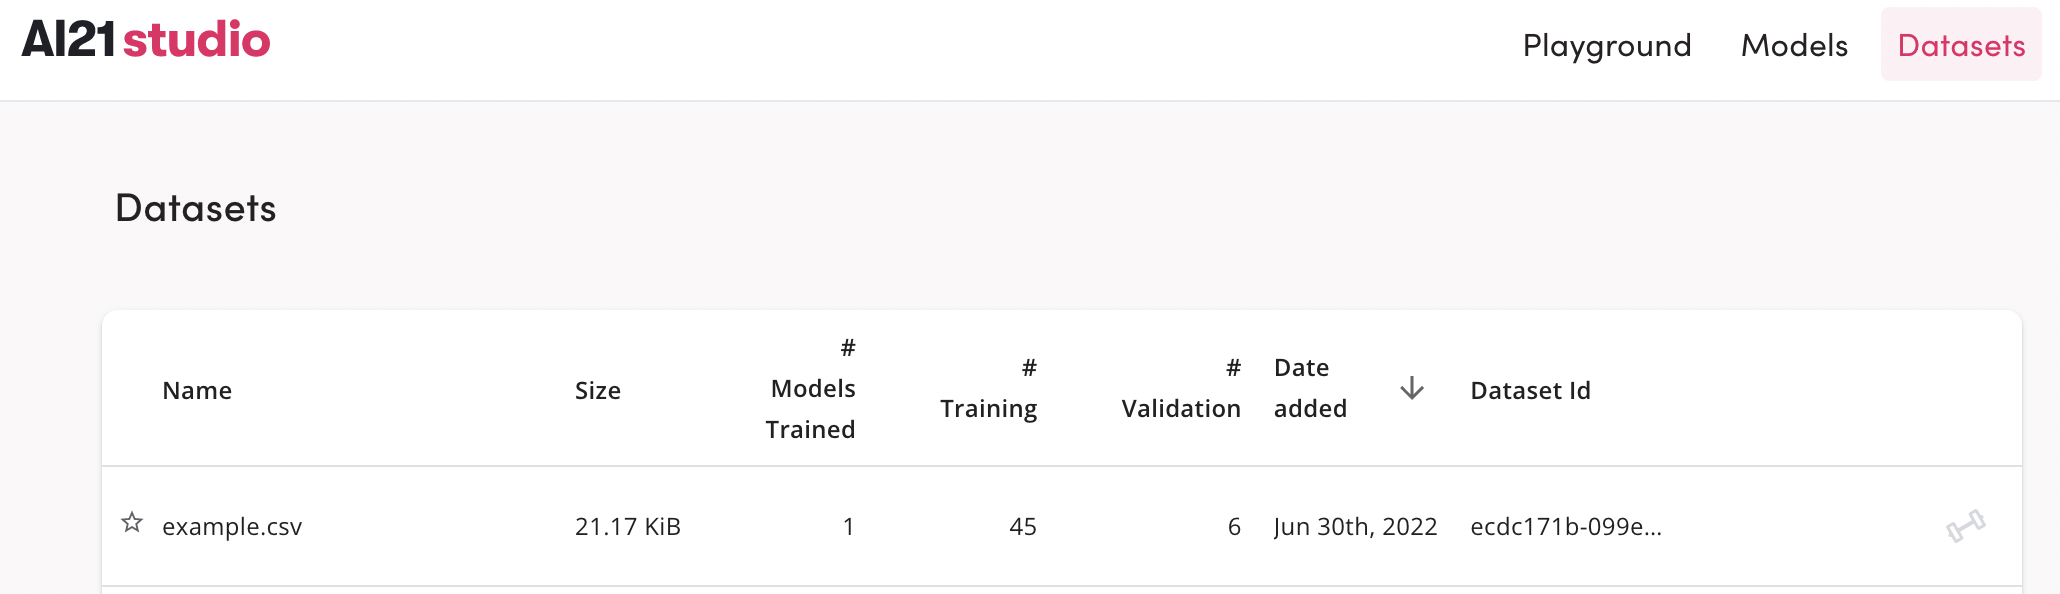Viewport: 2060px width, 594px height.
Task: Click the 21.17 KiB size value
Action: (628, 526)
